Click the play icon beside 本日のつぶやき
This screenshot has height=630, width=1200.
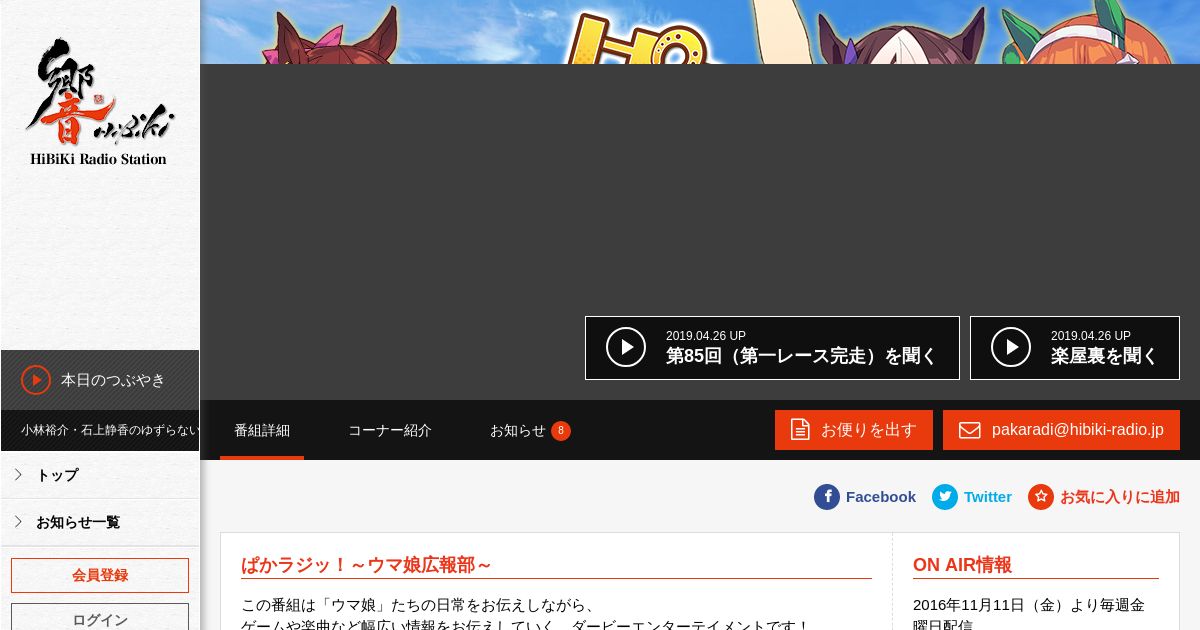tap(36, 380)
